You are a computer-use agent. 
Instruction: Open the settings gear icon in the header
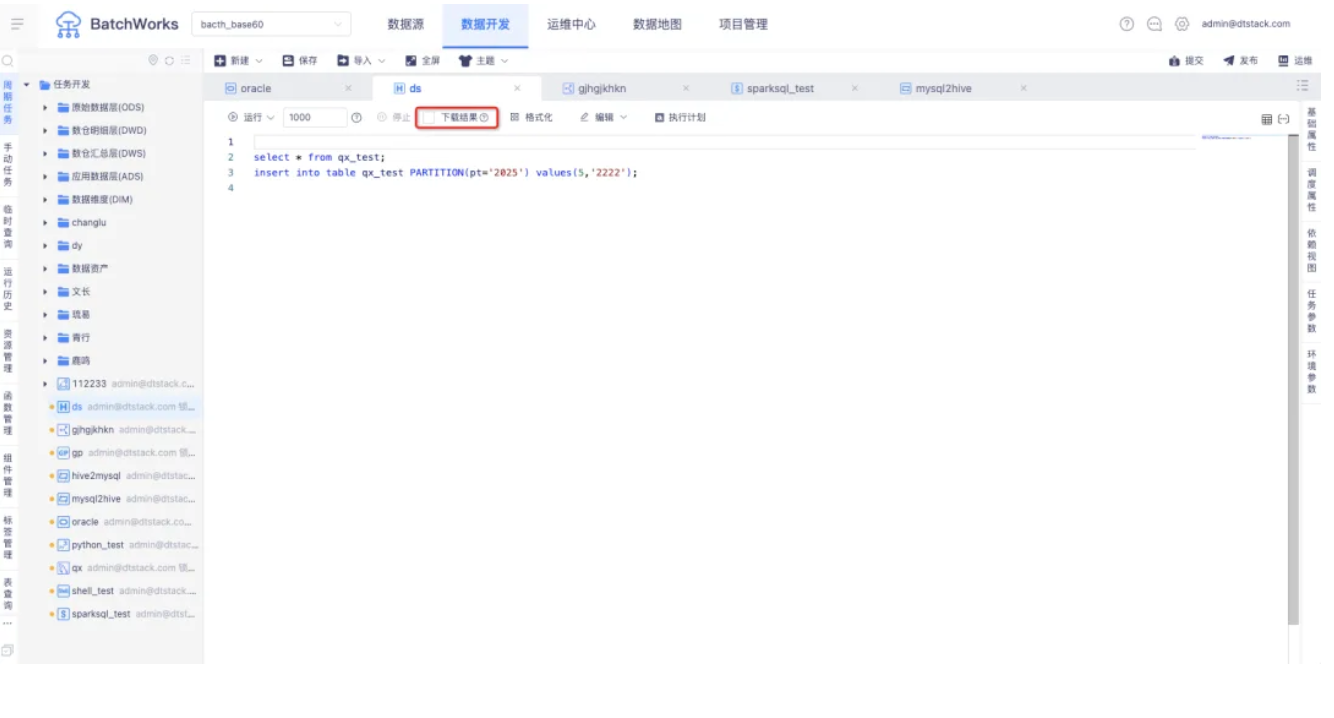(x=1181, y=24)
